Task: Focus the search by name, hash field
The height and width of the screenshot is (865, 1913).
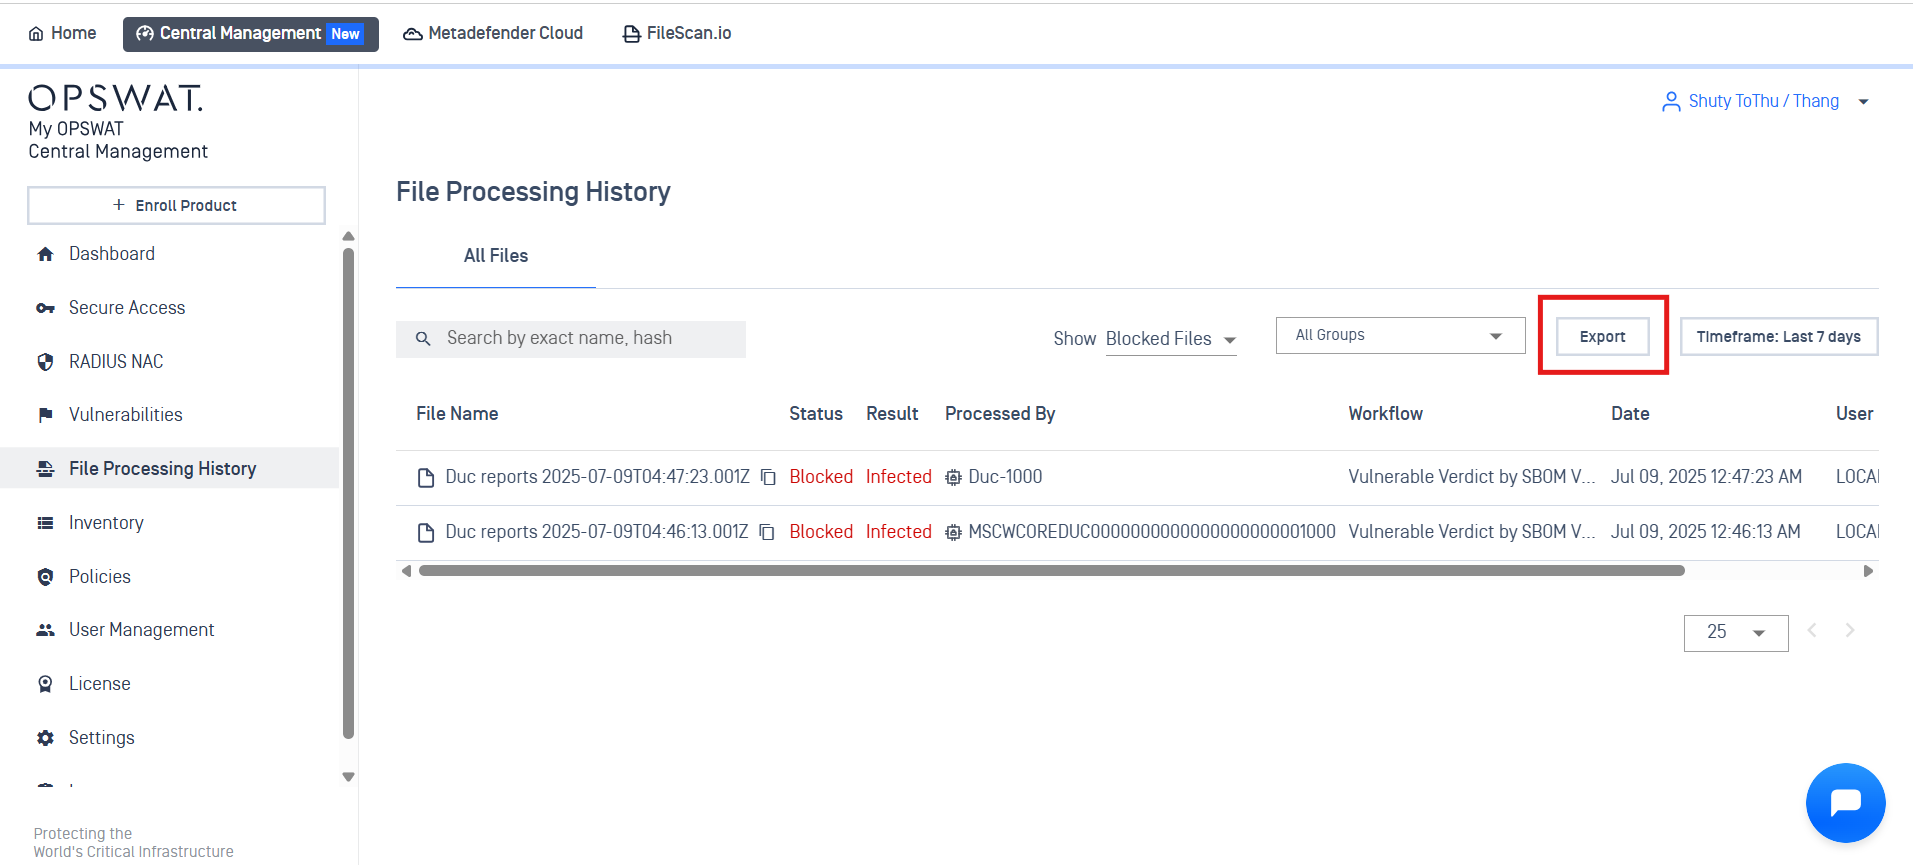Action: [x=571, y=339]
